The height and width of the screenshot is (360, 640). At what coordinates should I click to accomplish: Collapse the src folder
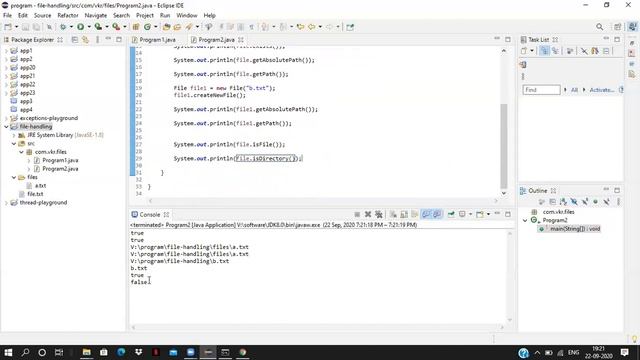pos(14,144)
